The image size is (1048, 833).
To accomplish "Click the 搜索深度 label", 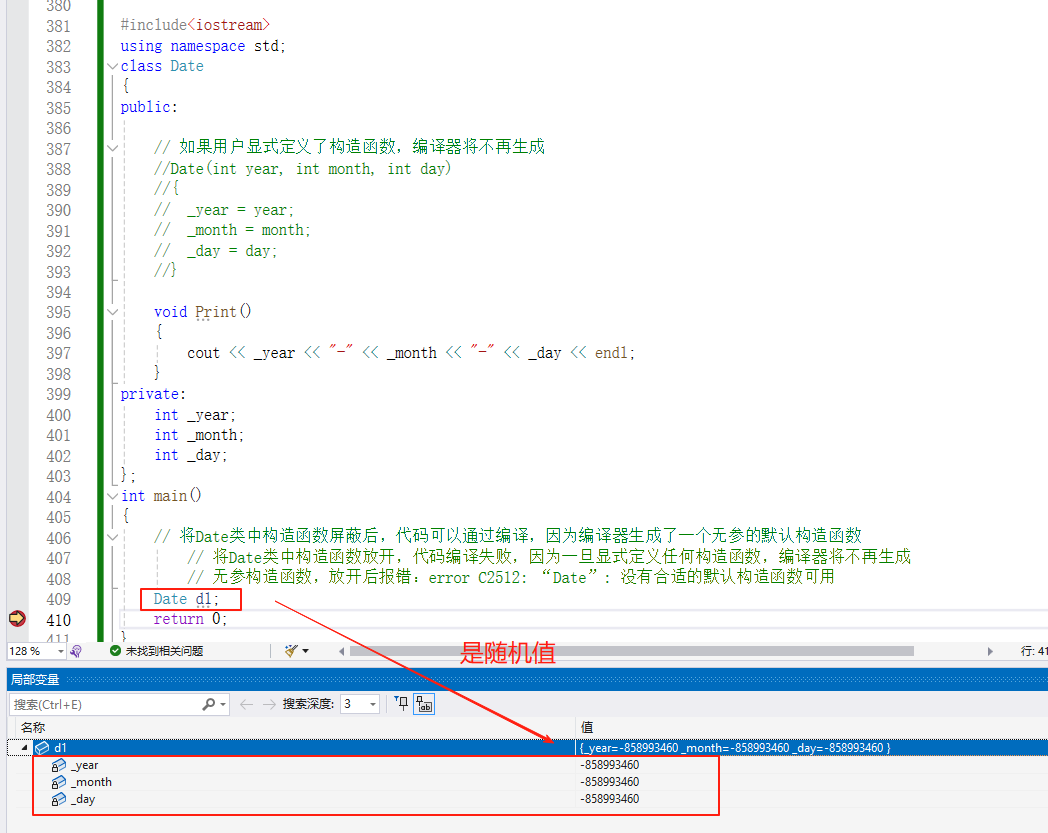I will [x=308, y=704].
